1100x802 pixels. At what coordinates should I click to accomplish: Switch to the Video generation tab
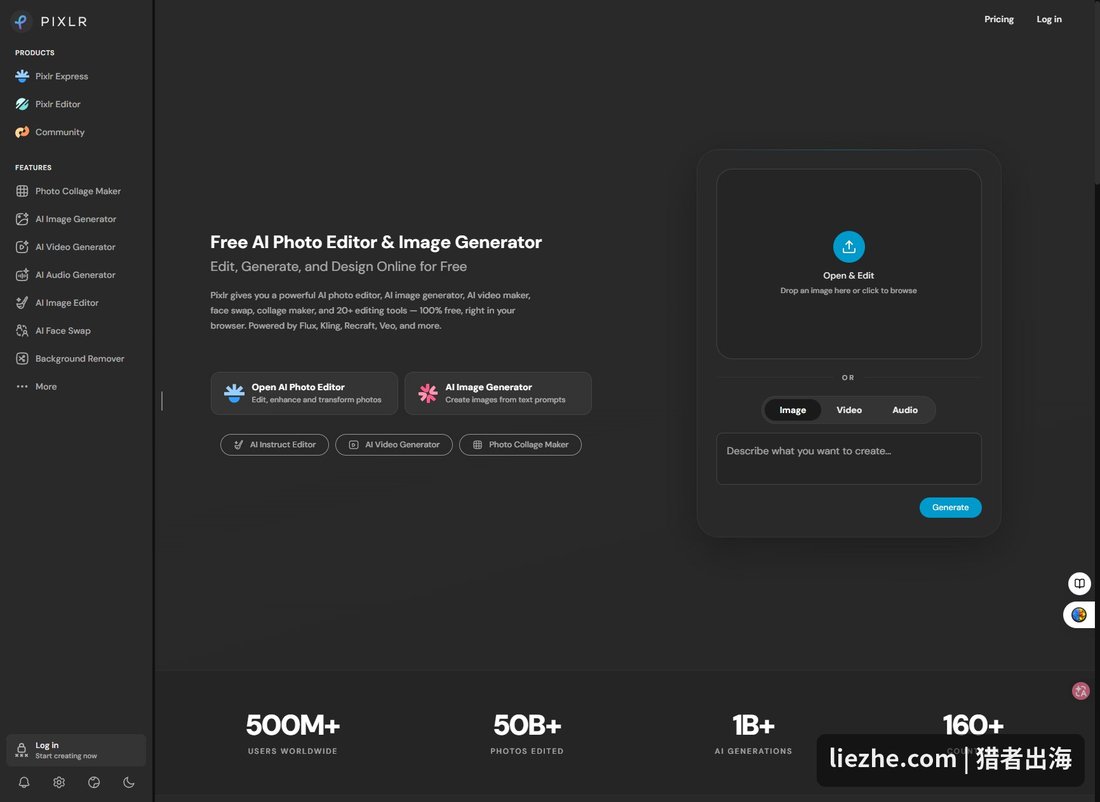pos(849,410)
